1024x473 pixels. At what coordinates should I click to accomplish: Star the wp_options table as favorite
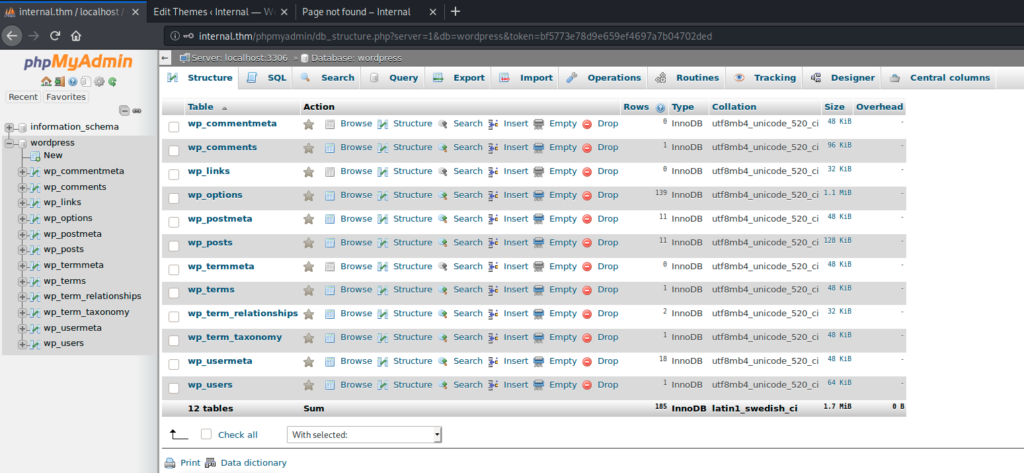309,195
